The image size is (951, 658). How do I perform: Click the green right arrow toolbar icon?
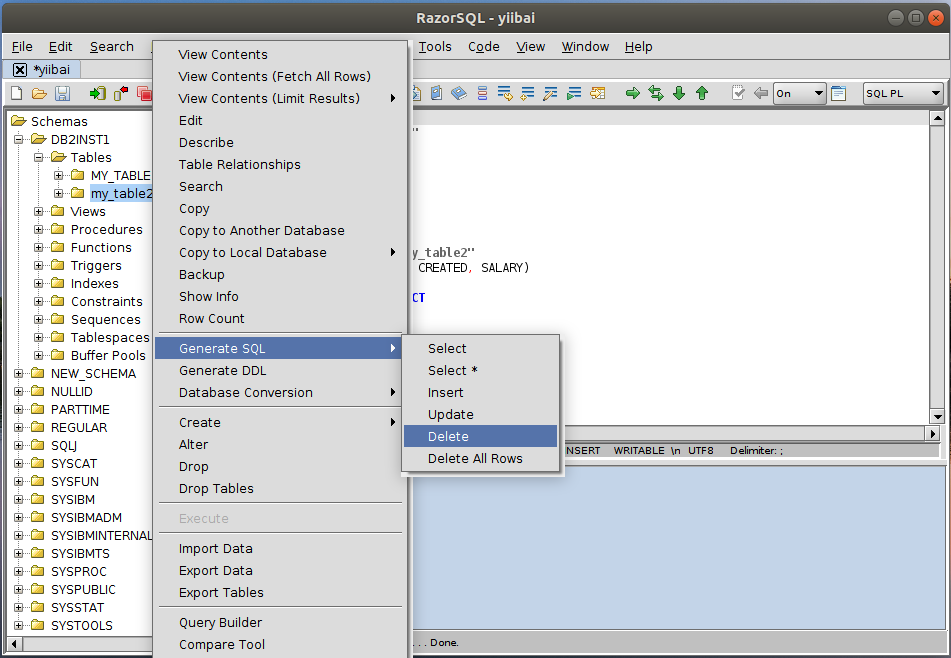633,93
